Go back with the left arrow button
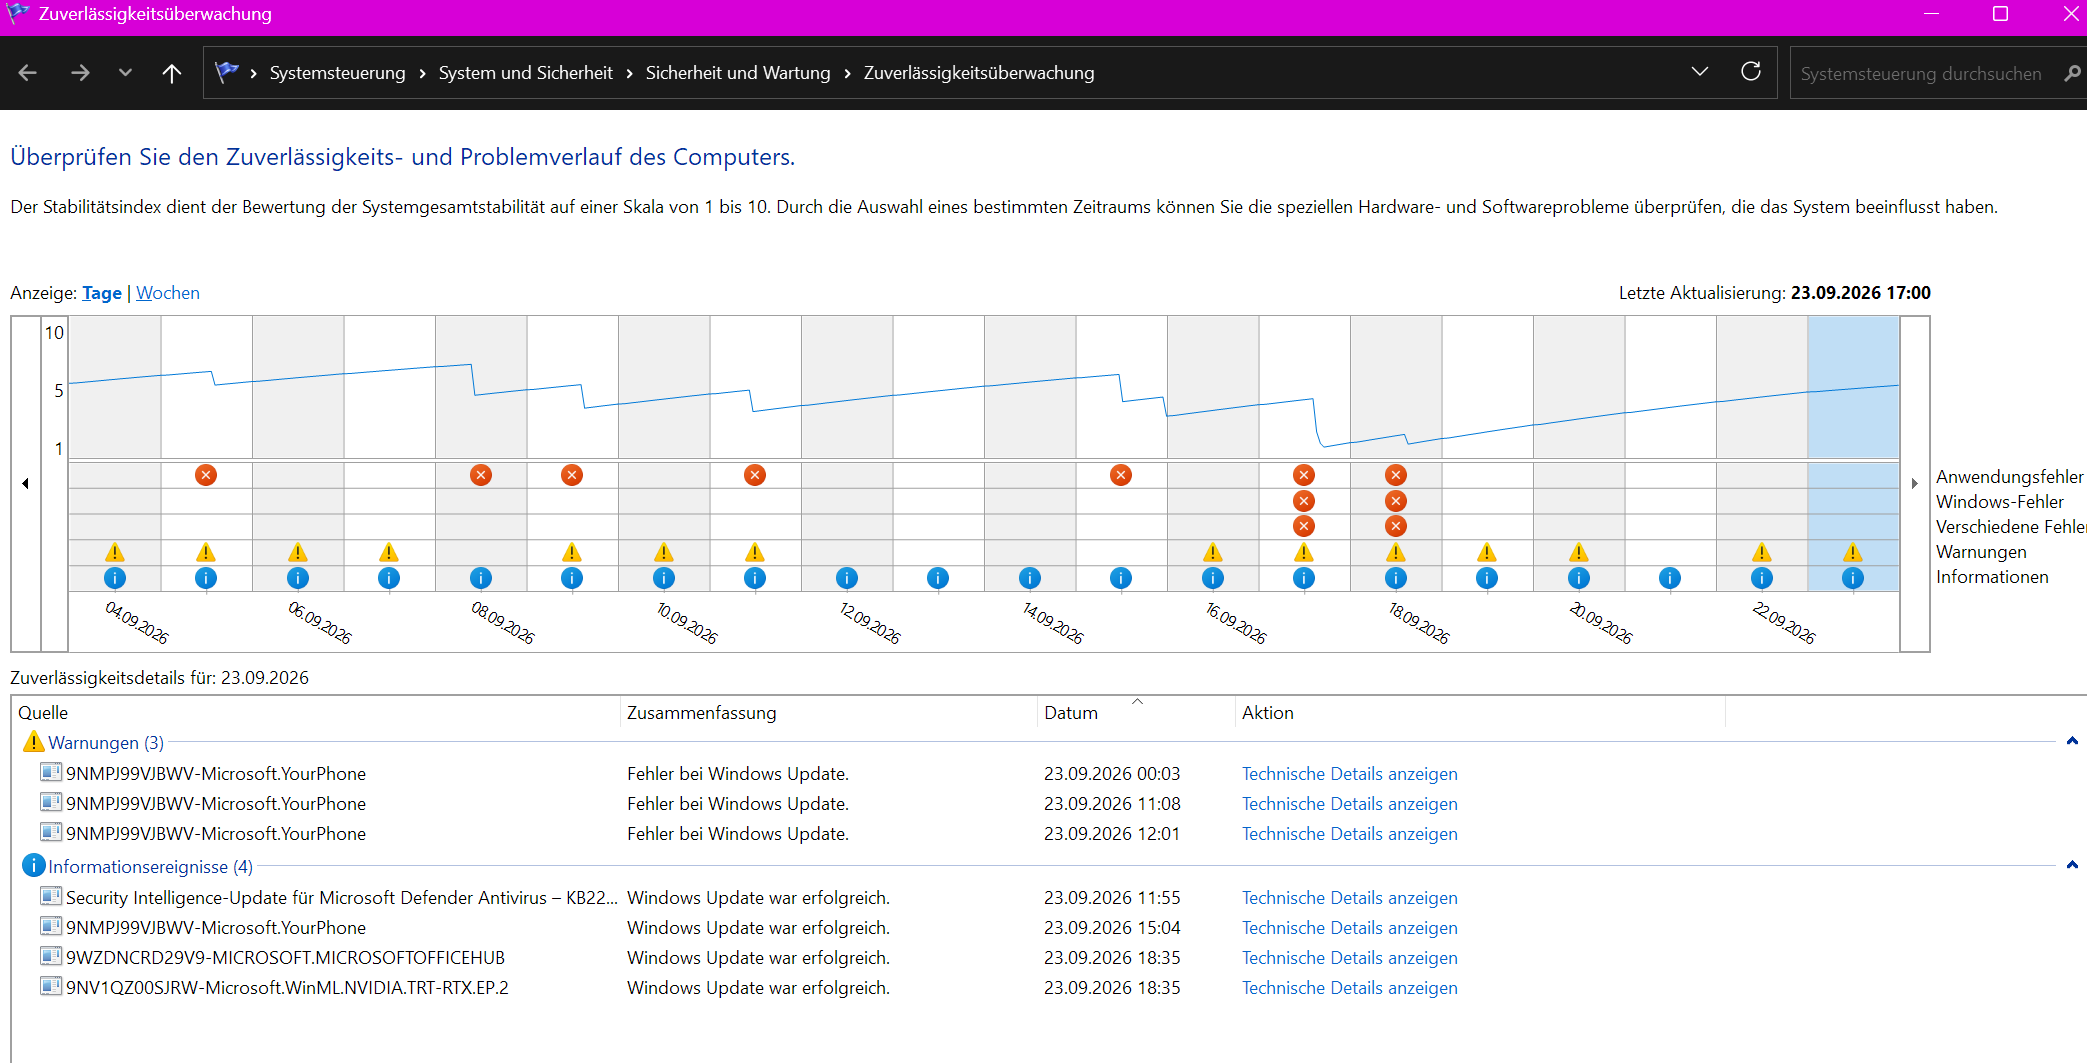Viewport: 2087px width, 1063px height. coord(28,73)
